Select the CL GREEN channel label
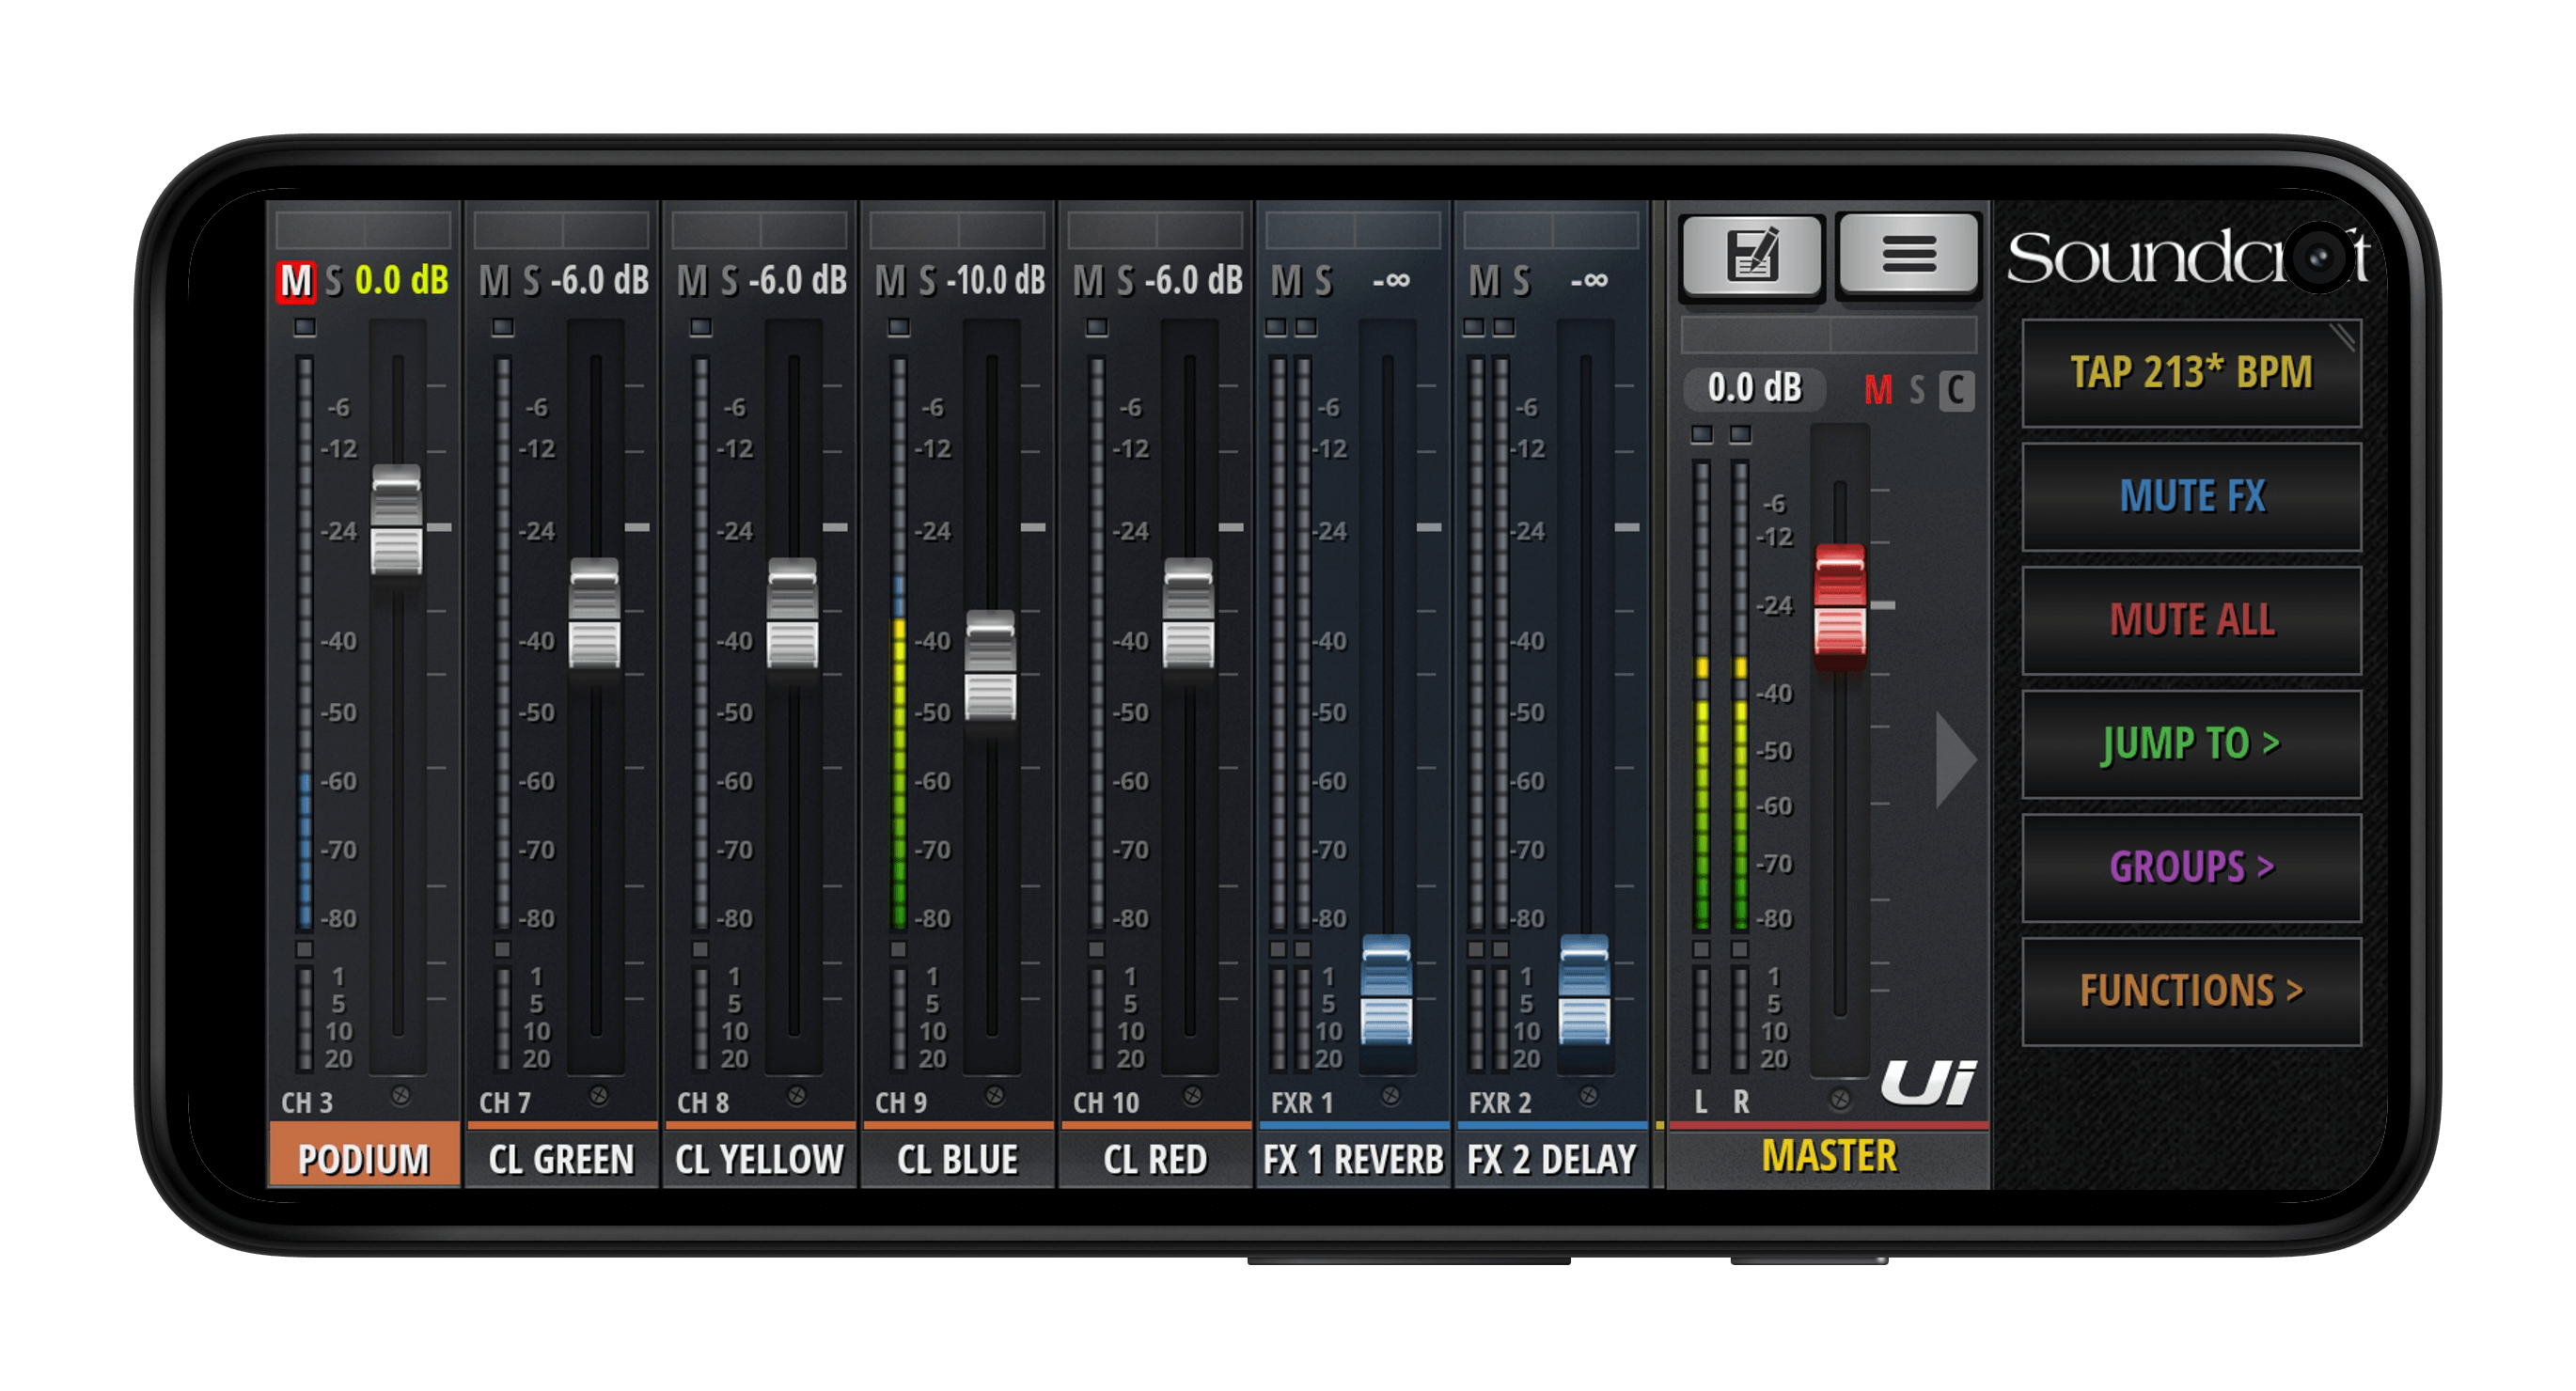 coord(561,1159)
